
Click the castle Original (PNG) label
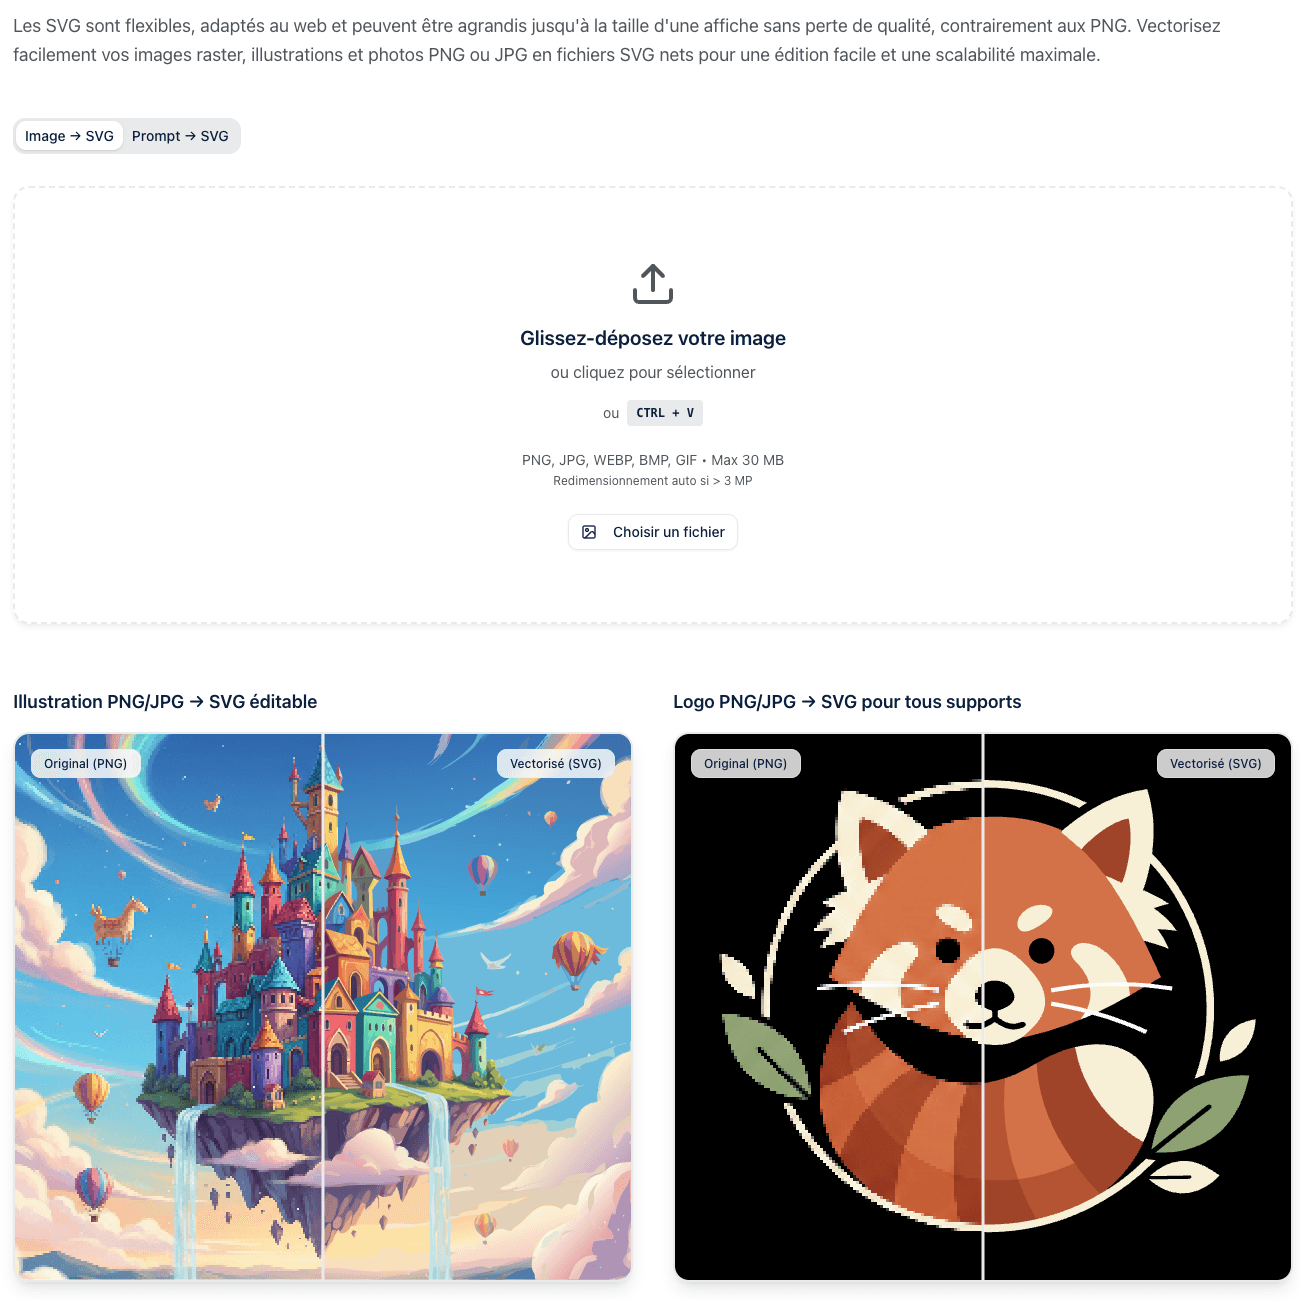[x=86, y=763]
